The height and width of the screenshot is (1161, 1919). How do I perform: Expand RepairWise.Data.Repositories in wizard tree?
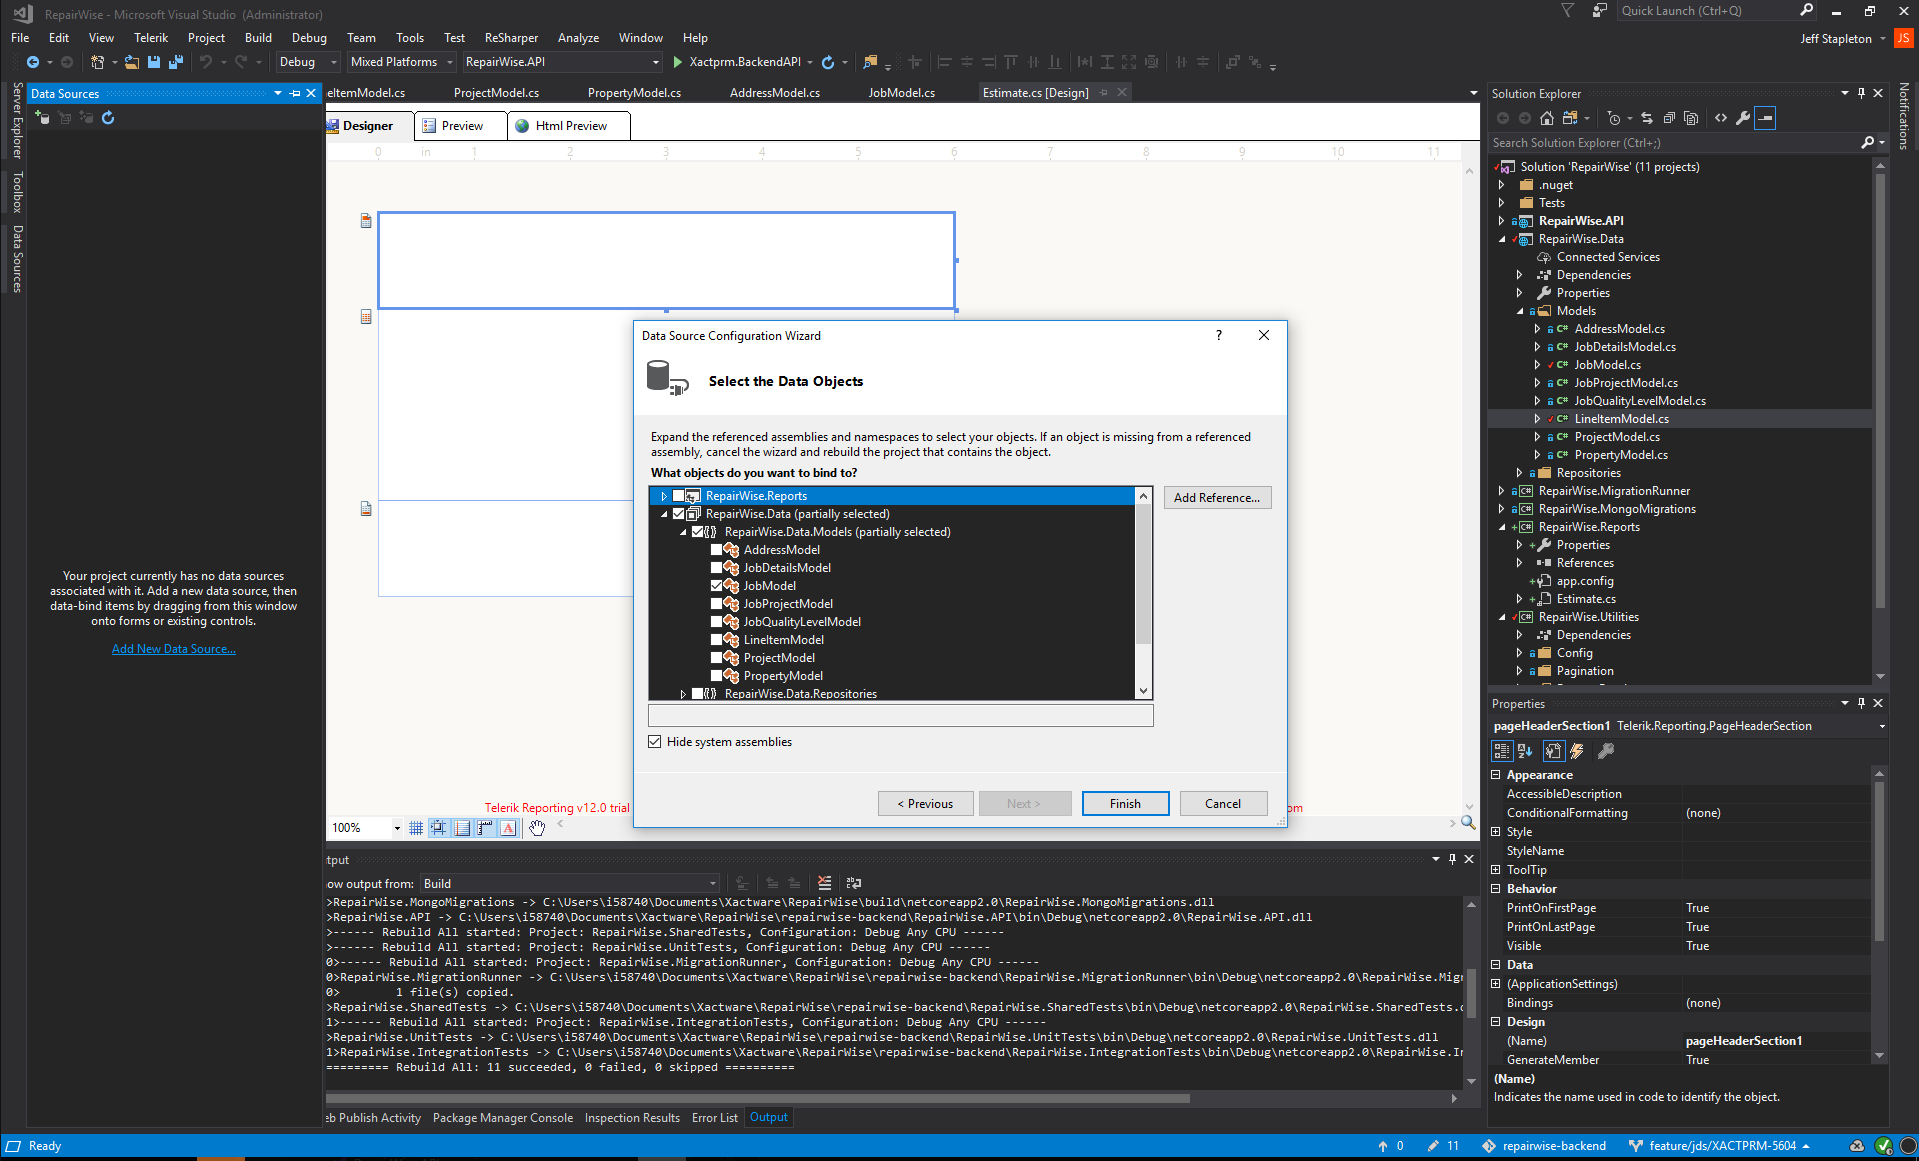click(x=682, y=694)
